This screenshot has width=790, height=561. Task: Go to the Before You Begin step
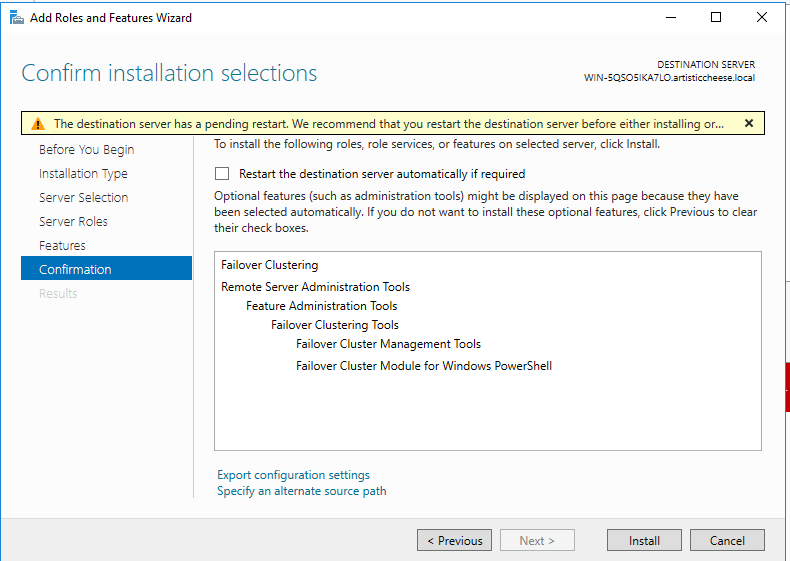pos(86,150)
